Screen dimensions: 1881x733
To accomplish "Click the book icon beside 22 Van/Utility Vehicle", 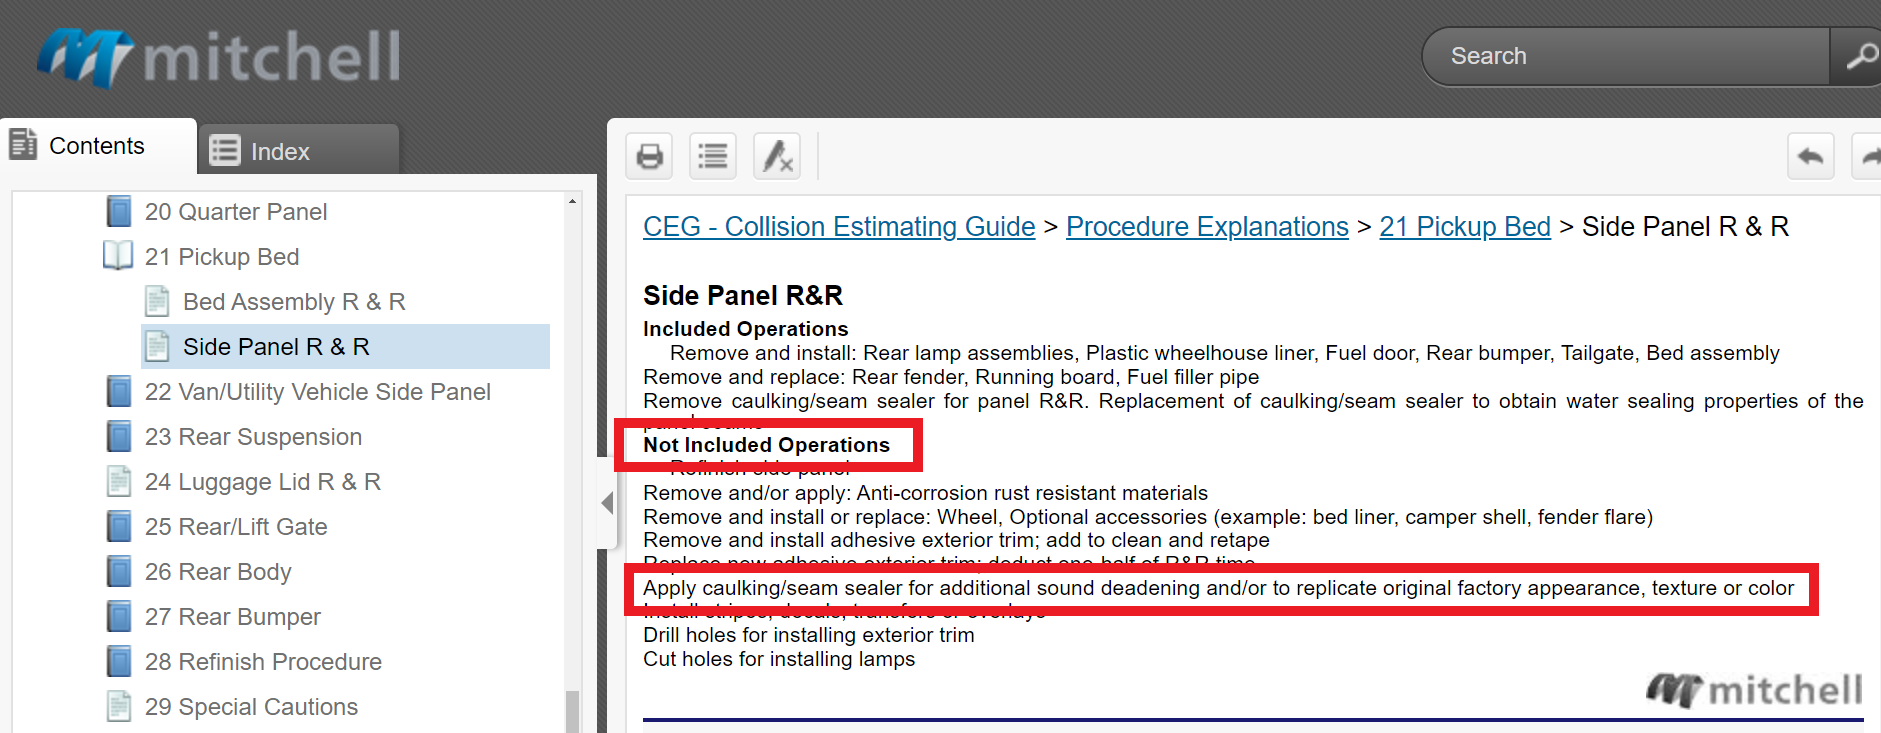I will tap(119, 392).
